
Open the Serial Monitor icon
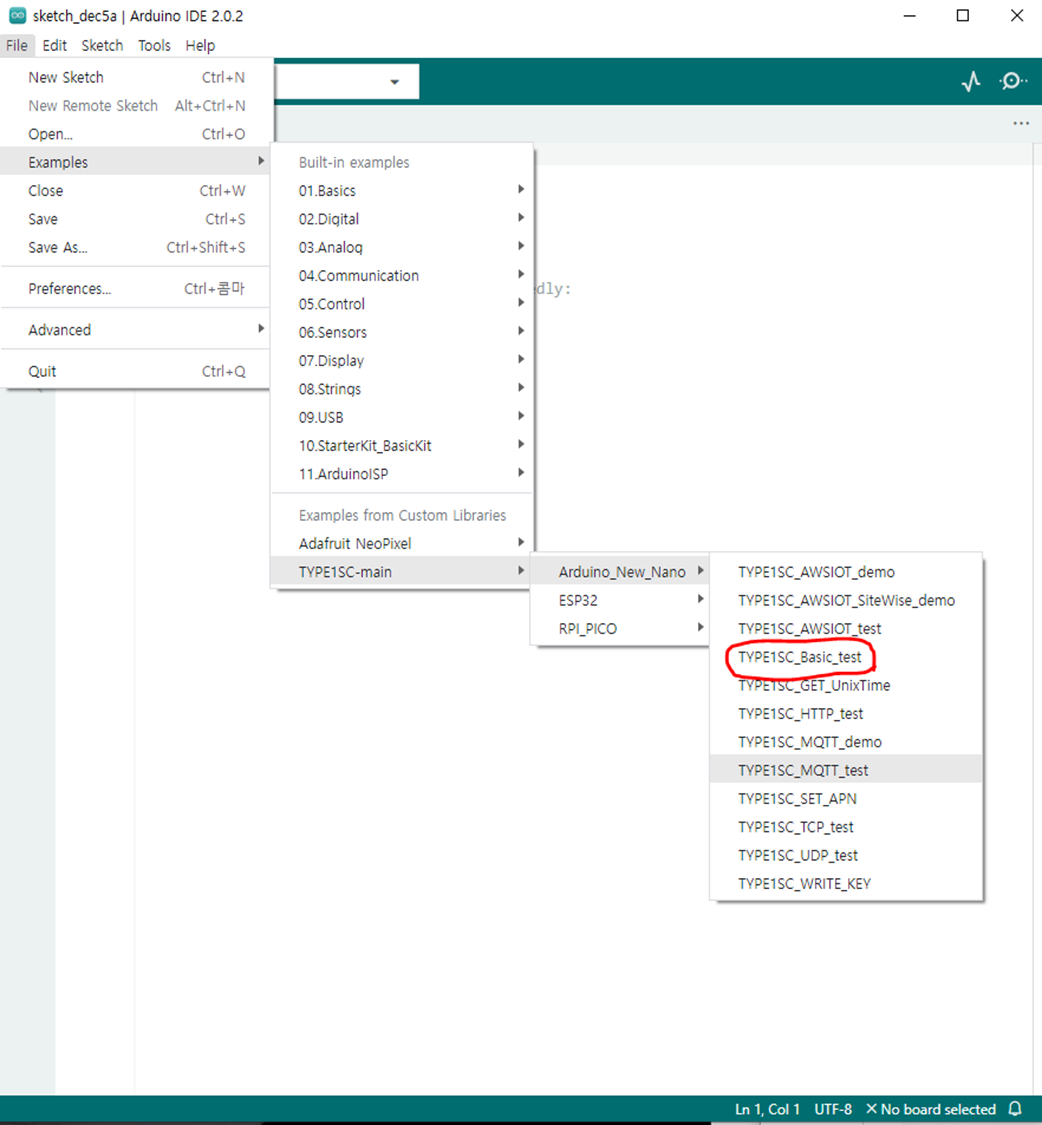pos(1013,81)
